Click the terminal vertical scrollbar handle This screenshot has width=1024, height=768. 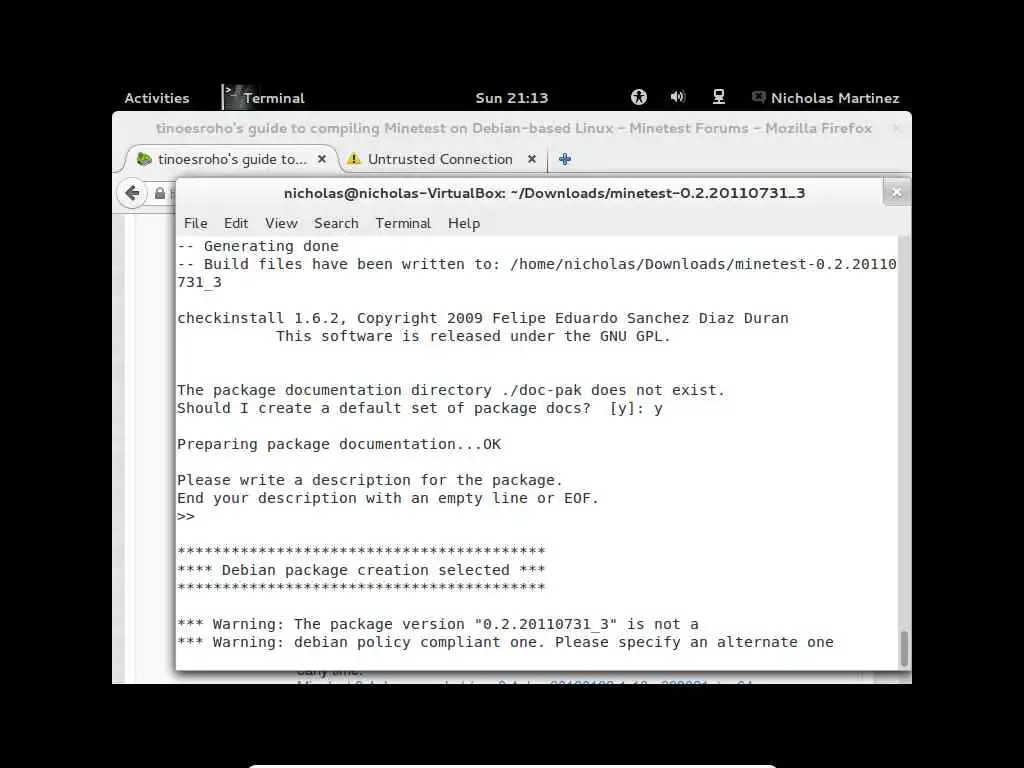904,648
